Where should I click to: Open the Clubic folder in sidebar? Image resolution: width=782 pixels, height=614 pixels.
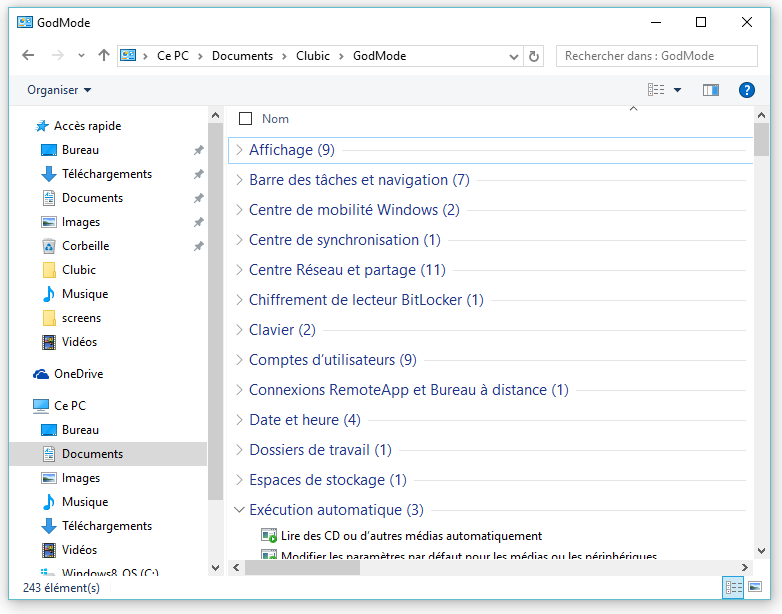pyautogui.click(x=79, y=270)
